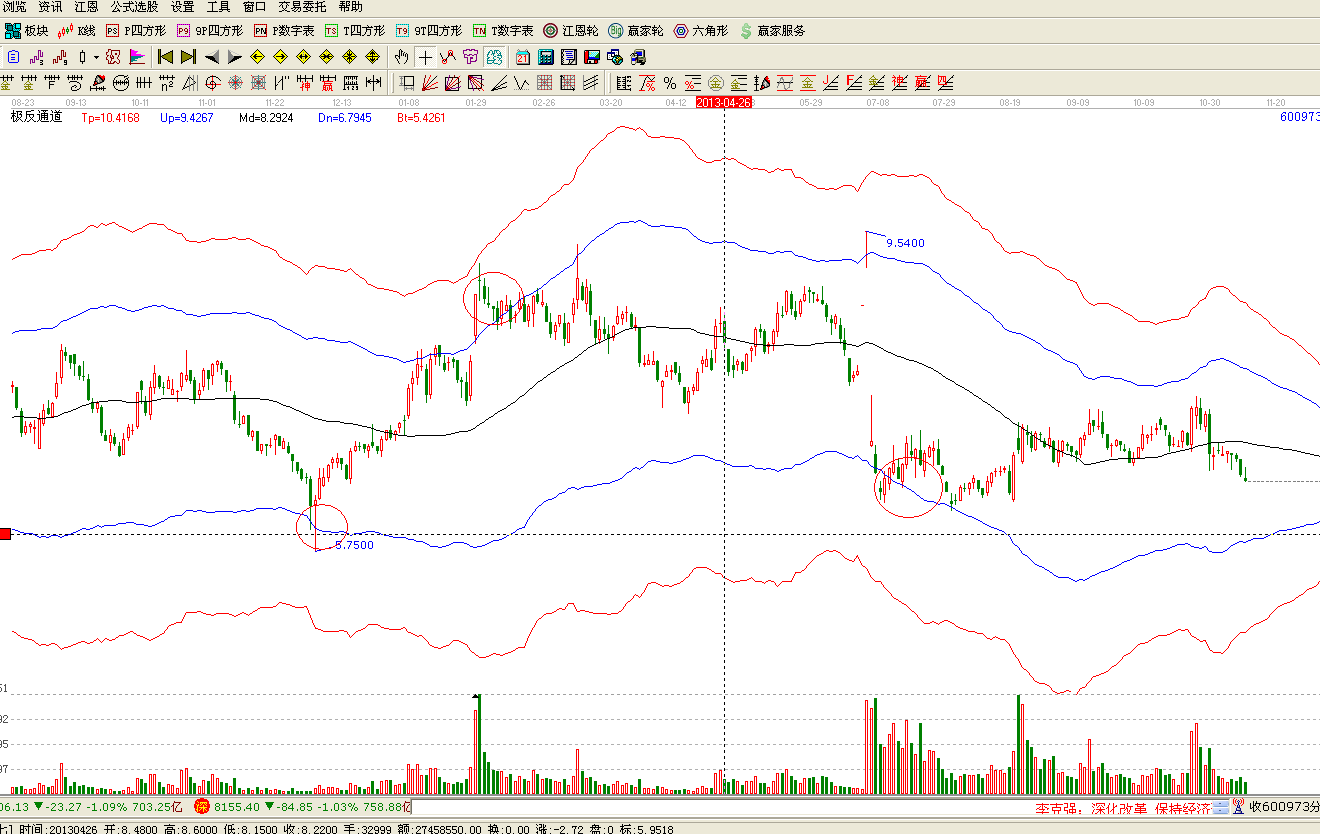Click the red 2013-04-26 date marker
The width and height of the screenshot is (1320, 834).
click(723, 102)
